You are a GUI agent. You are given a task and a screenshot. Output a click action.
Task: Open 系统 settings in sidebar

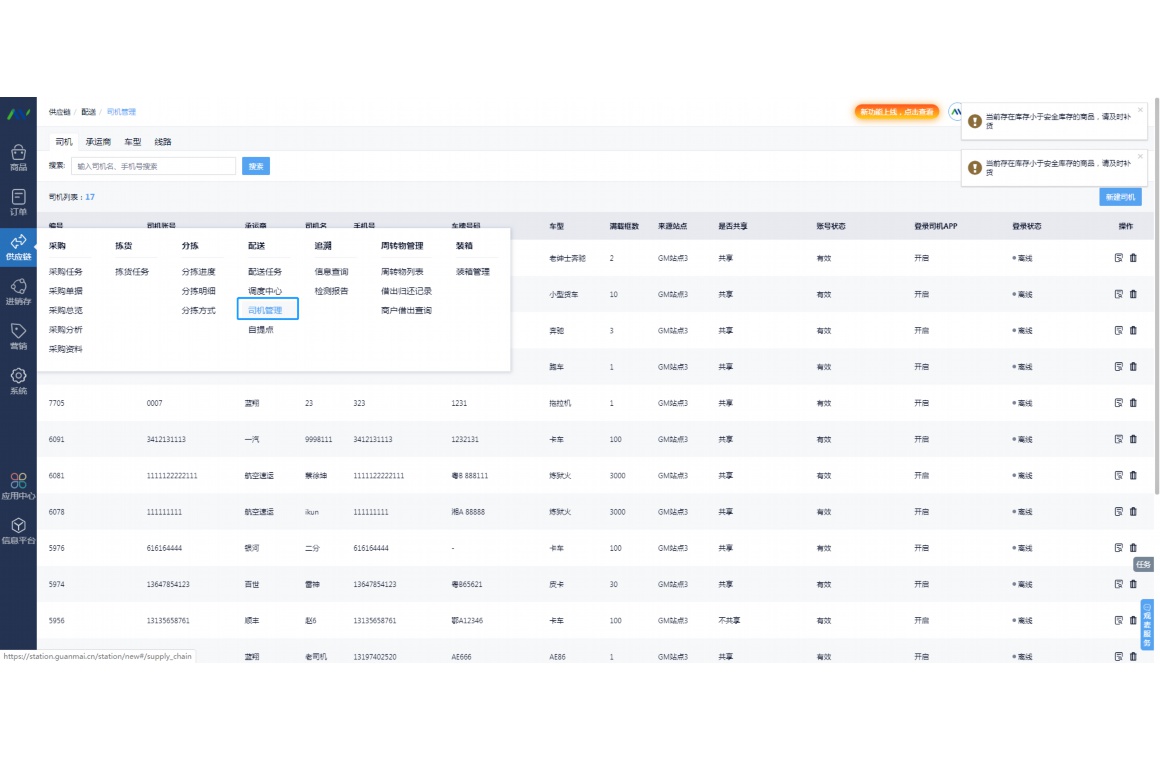click(18, 380)
